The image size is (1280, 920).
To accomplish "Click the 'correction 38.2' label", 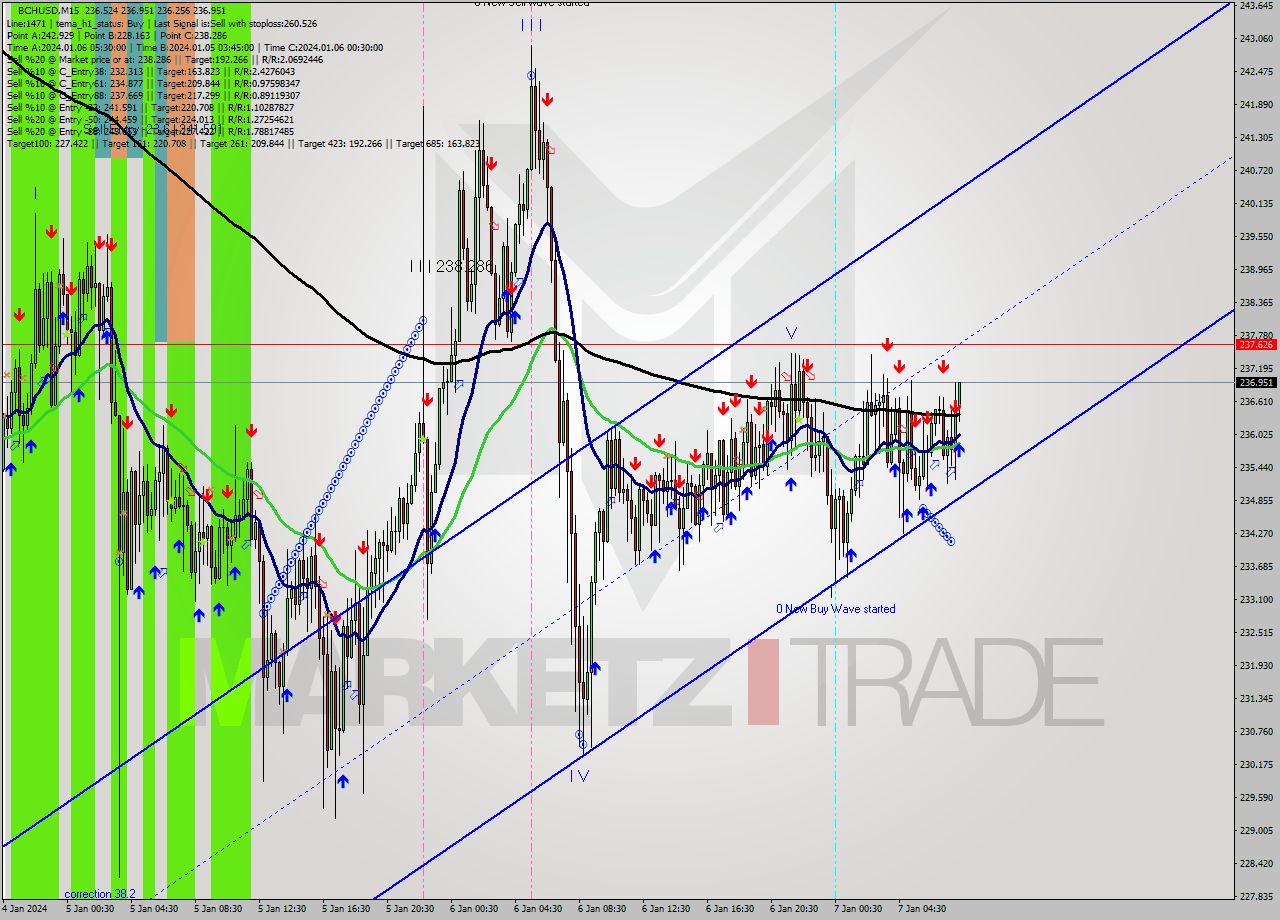I will (100, 894).
